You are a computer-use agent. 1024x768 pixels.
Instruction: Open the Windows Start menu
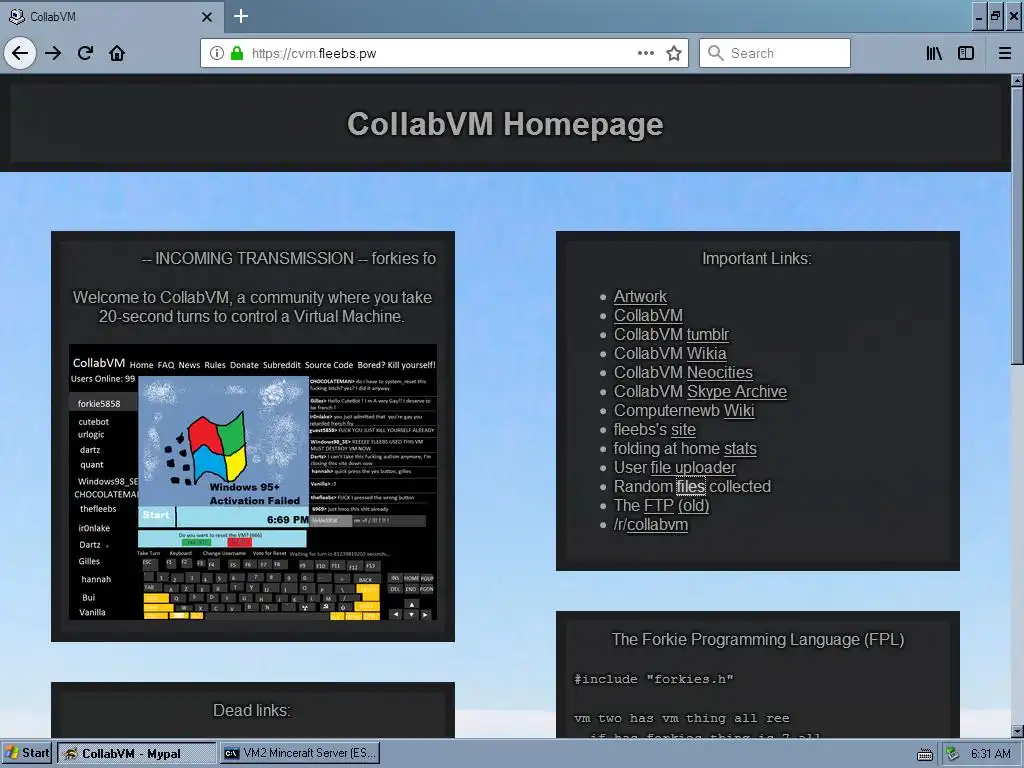point(27,753)
